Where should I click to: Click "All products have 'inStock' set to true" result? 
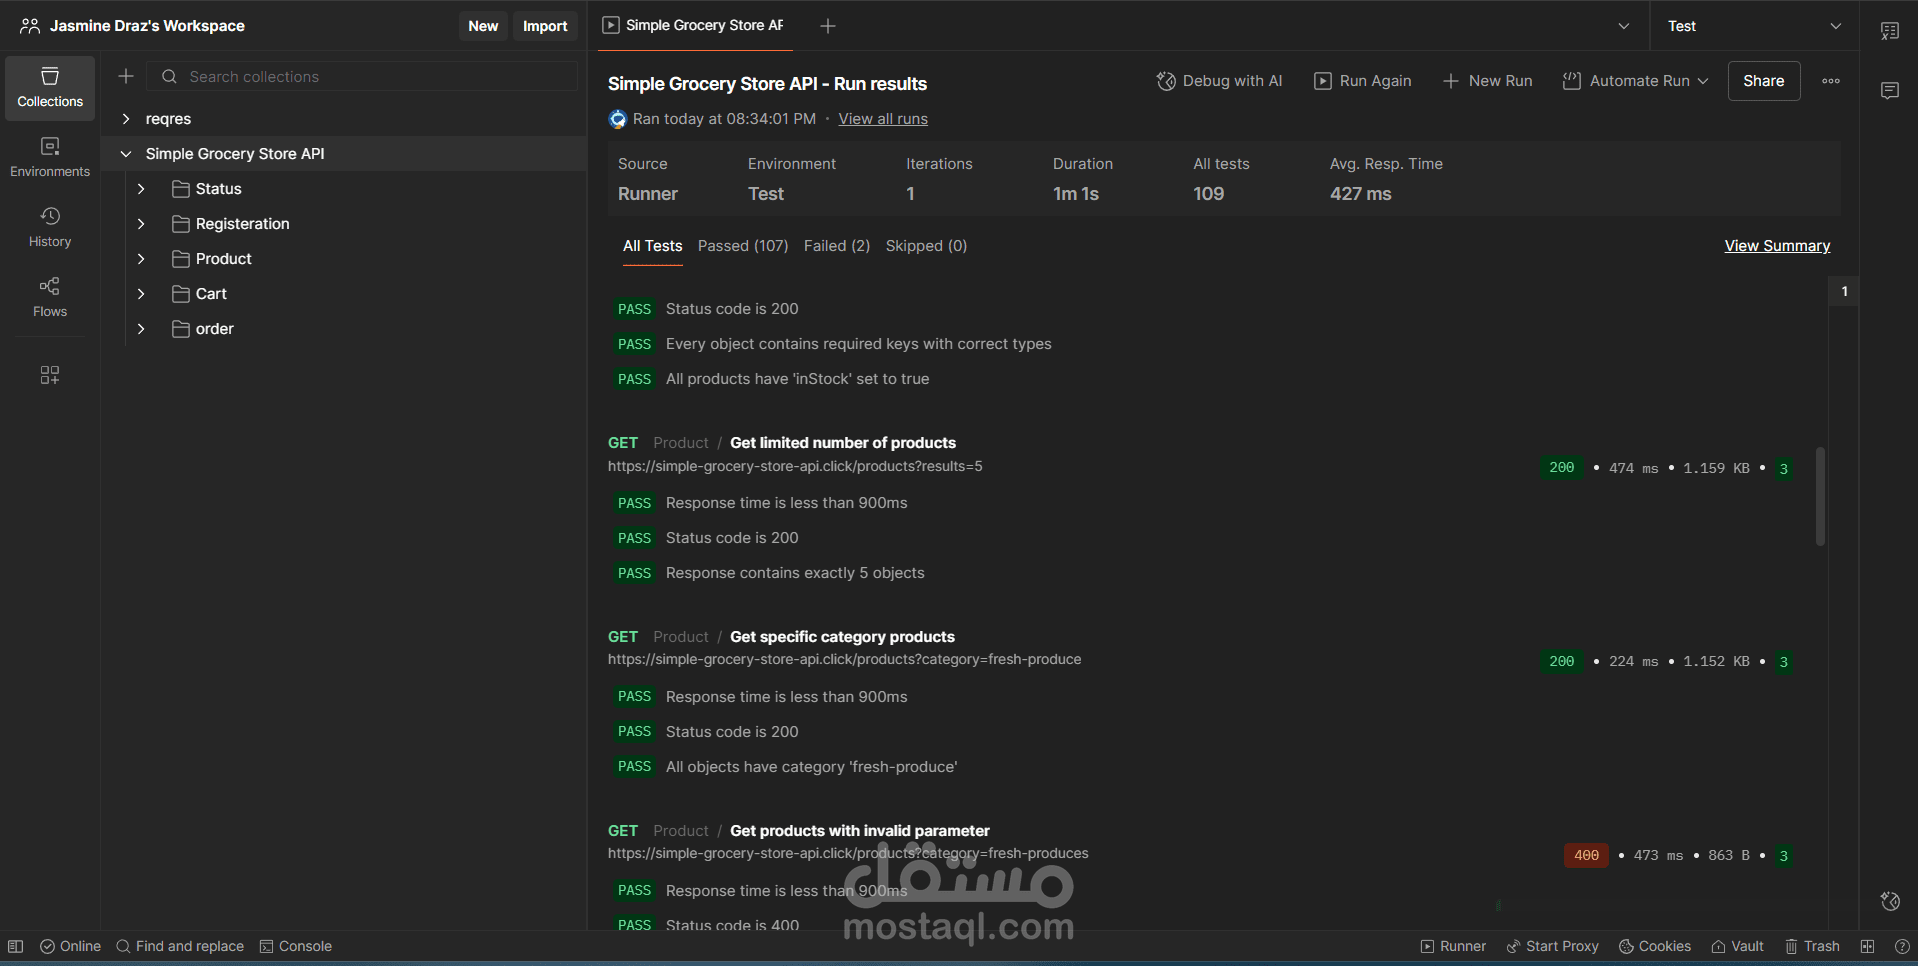[797, 379]
